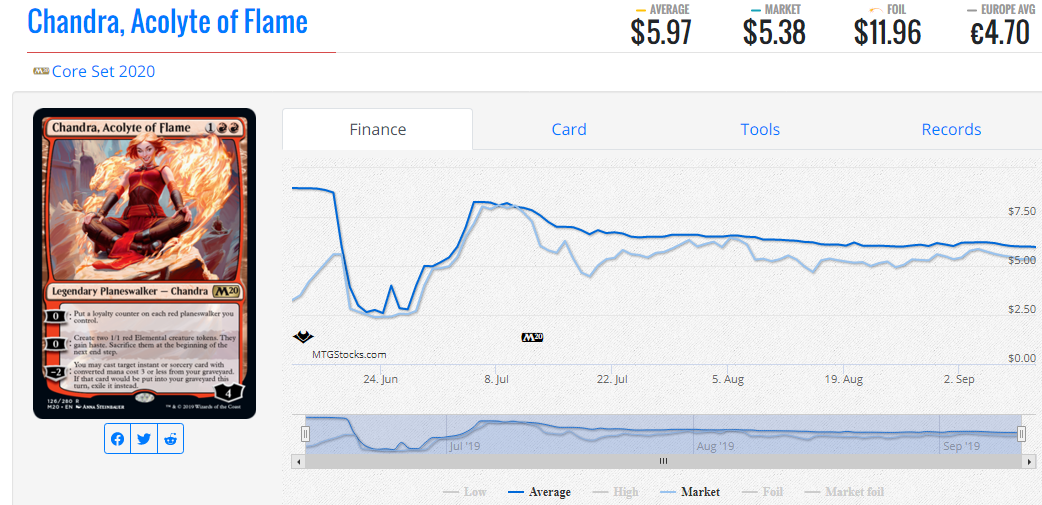The height and width of the screenshot is (505, 1042).
Task: Click the $2.50 y-axis label
Action: click(x=1021, y=310)
